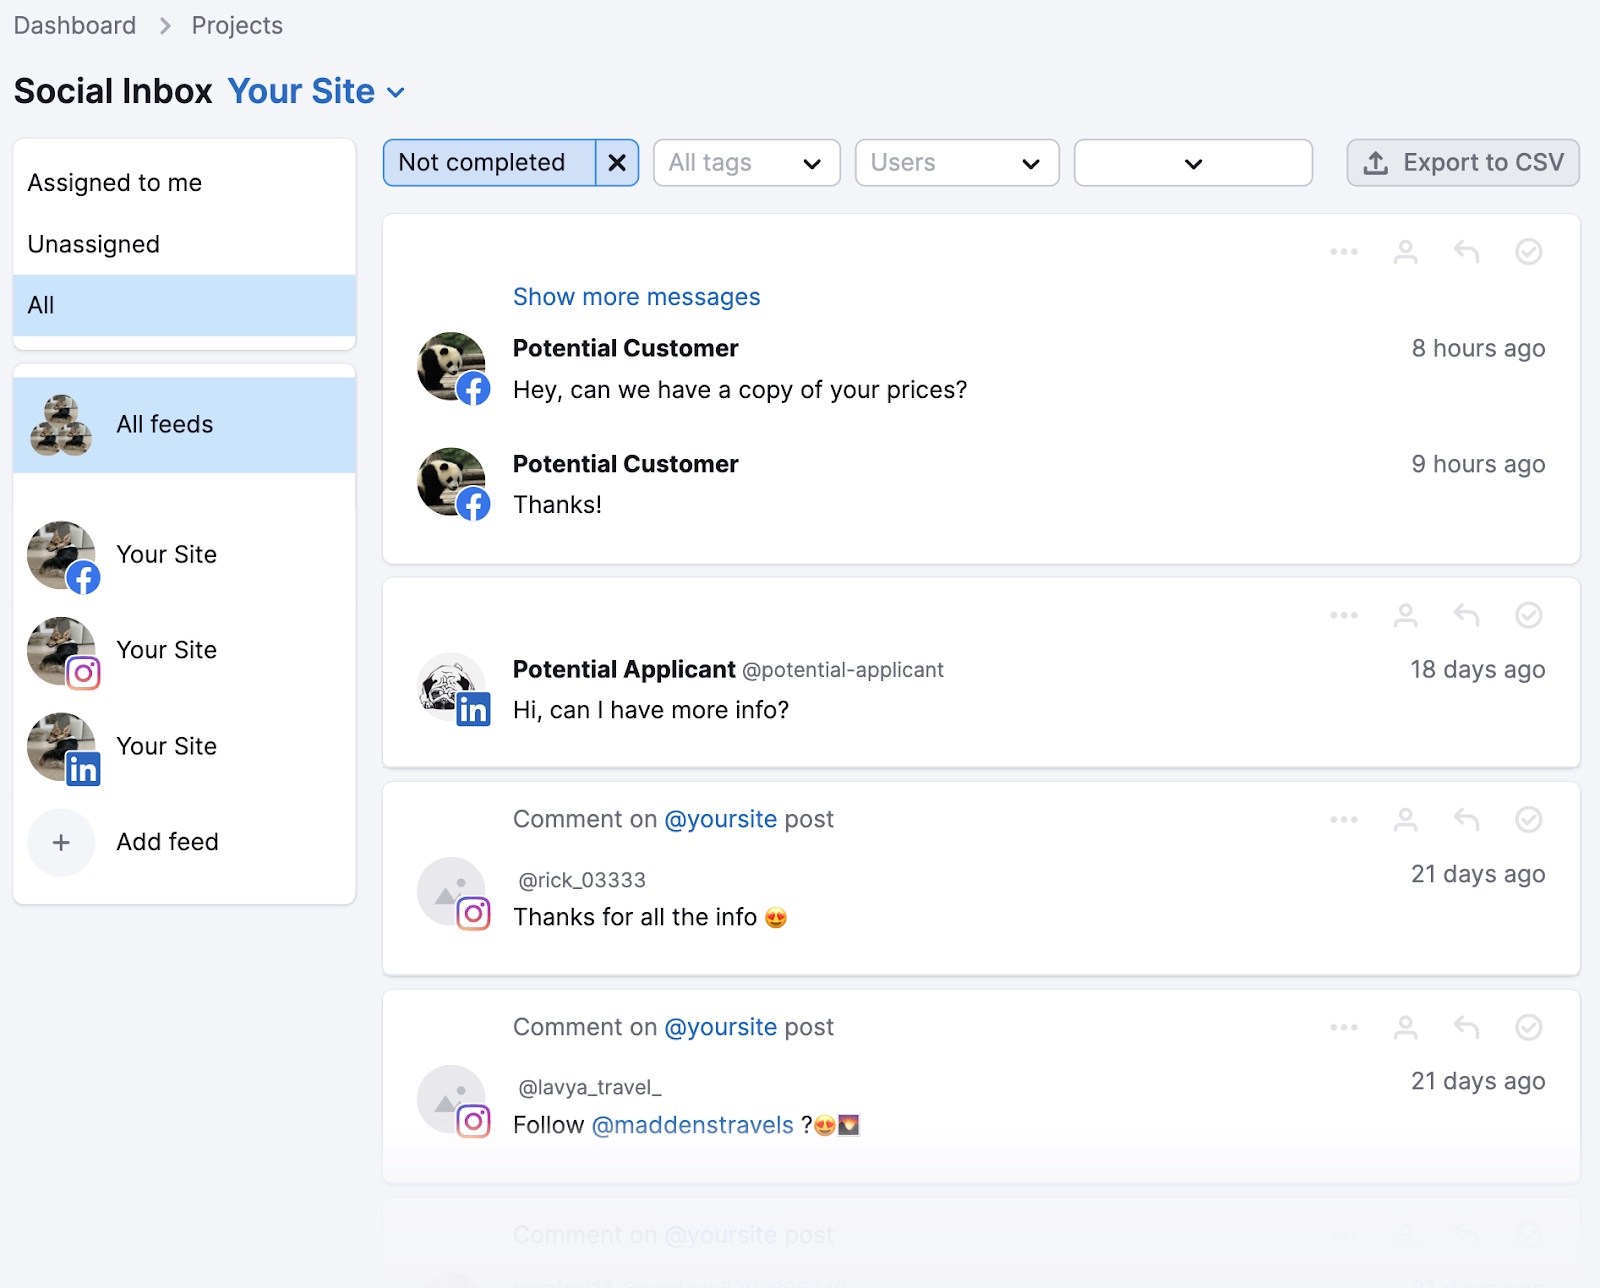Switch to the Unassigned inbox view

coord(93,243)
